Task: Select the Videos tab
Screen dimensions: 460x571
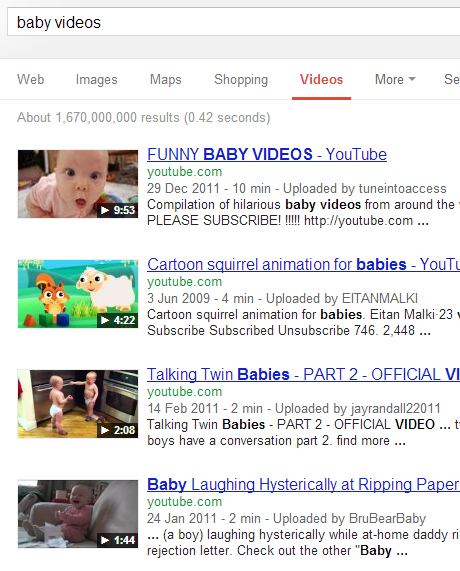Action: point(321,79)
